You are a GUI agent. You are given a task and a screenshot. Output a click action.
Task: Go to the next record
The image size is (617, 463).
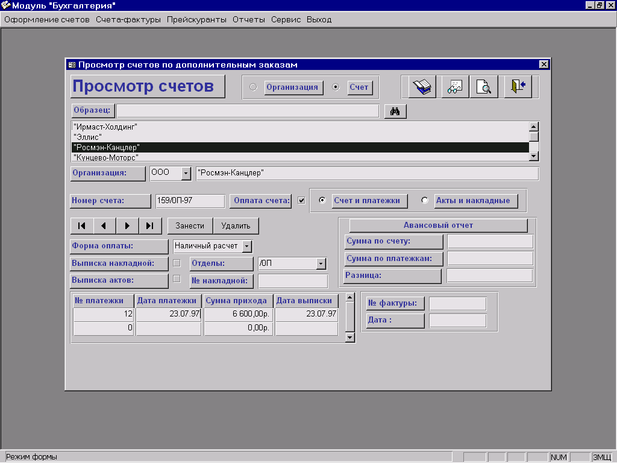(x=126, y=225)
